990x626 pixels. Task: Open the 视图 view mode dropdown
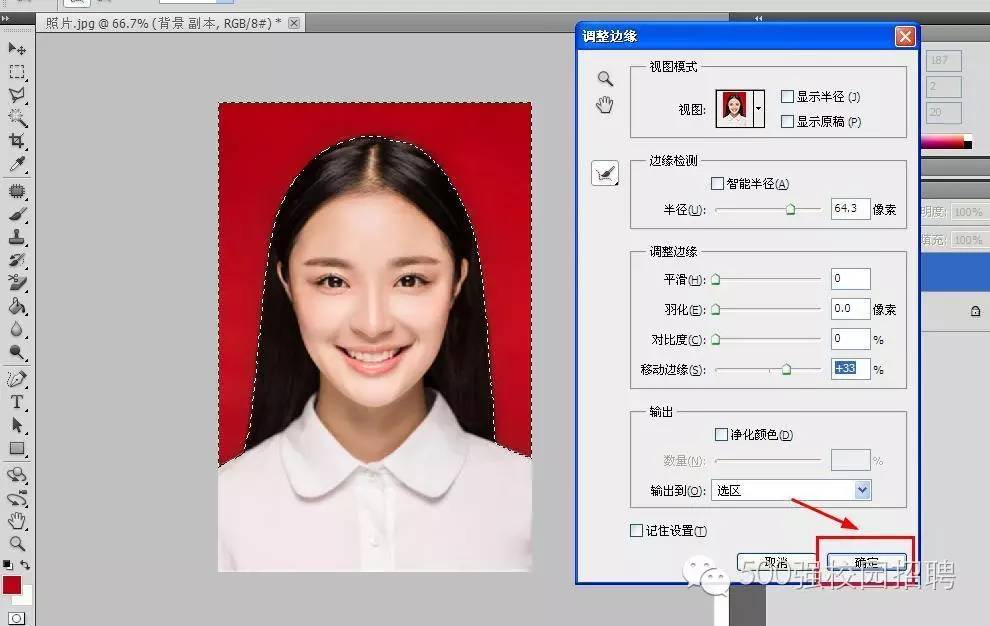[760, 107]
